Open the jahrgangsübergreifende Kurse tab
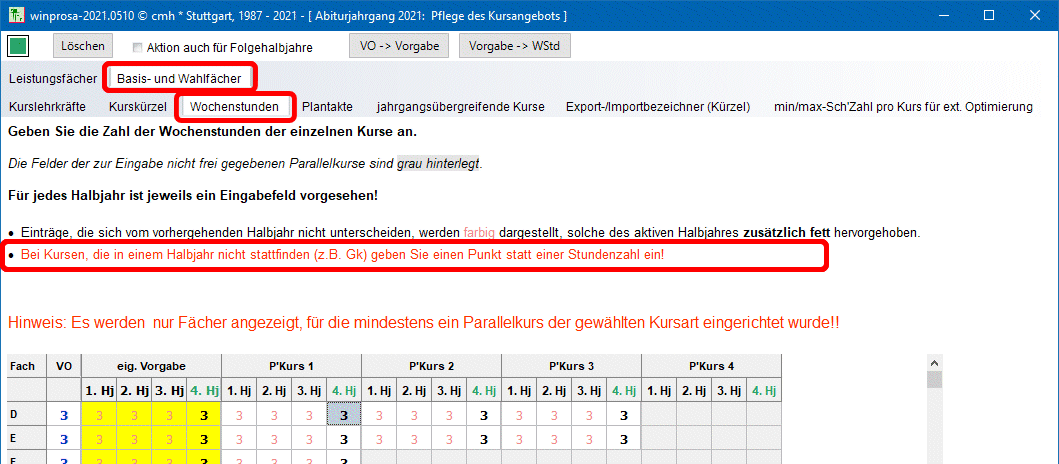This screenshot has width=1059, height=464. [460, 106]
